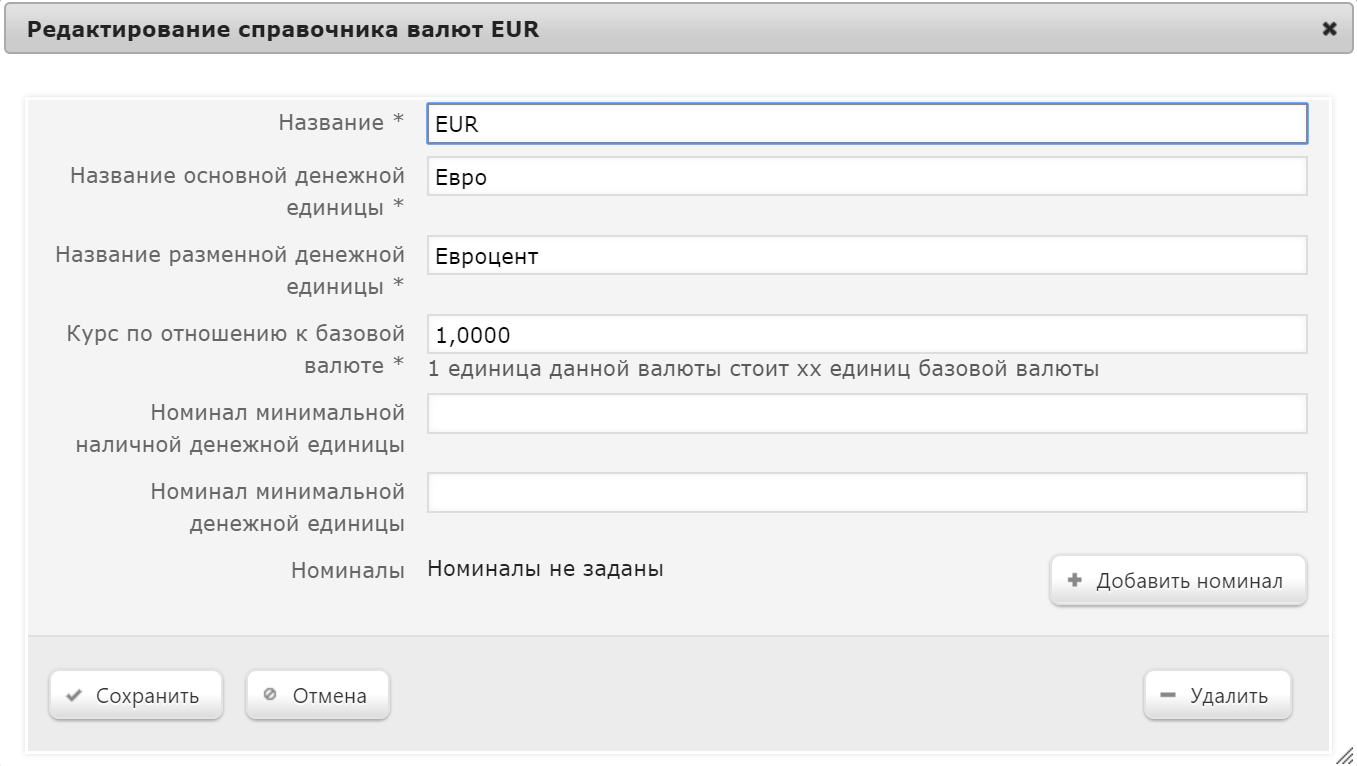
Task: Close the EUR currency edit dialog
Action: coord(1329,29)
